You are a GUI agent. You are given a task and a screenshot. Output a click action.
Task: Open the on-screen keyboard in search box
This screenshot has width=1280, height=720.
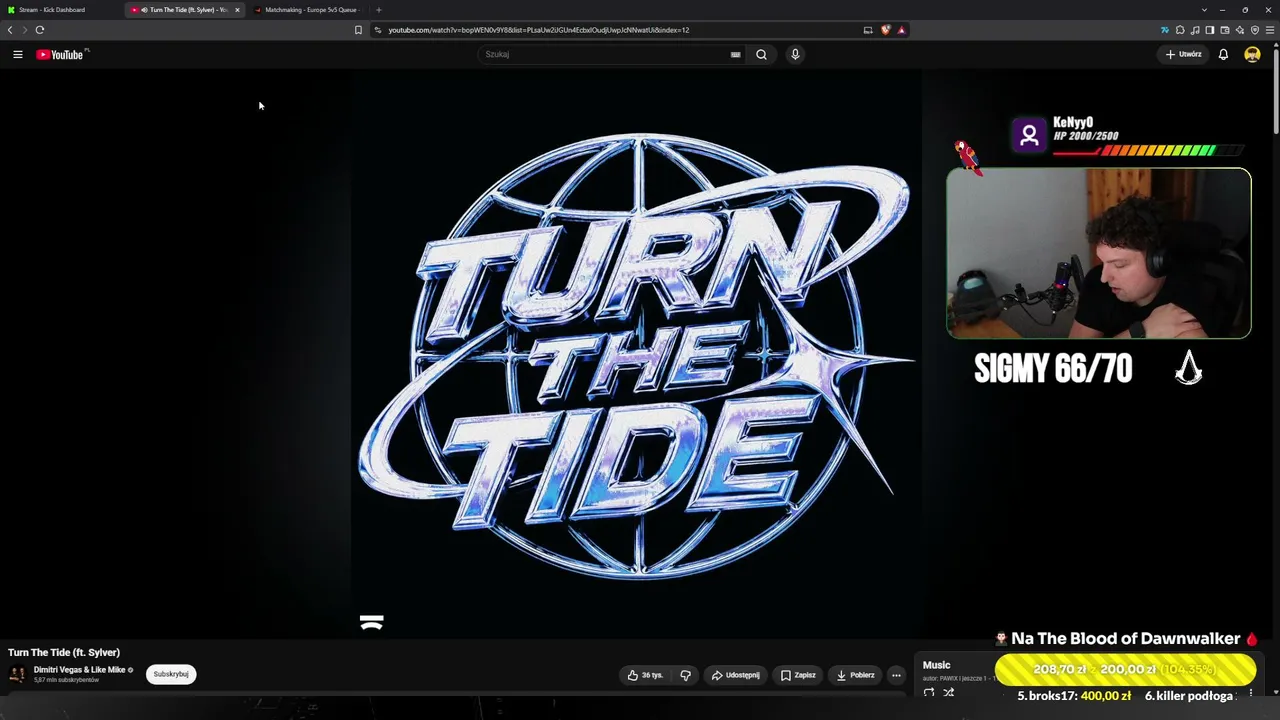[x=736, y=54]
